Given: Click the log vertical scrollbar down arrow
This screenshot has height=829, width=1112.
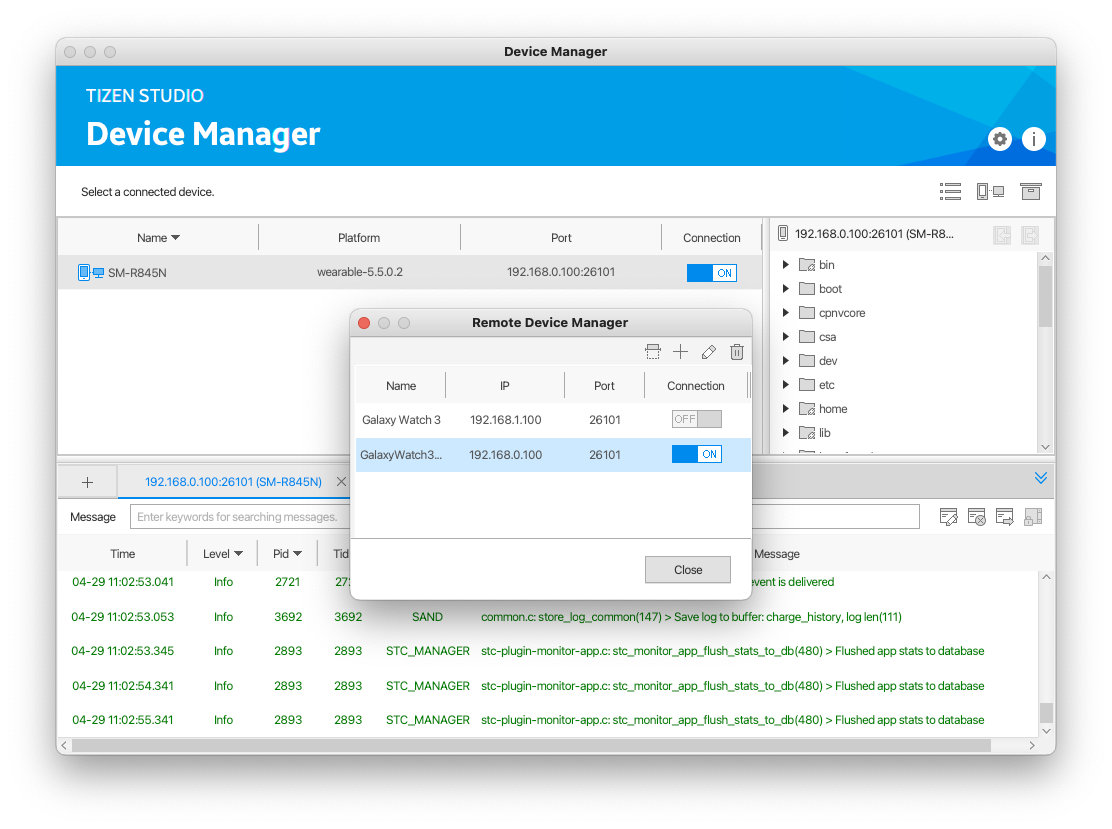Looking at the screenshot, I should click(x=1047, y=731).
